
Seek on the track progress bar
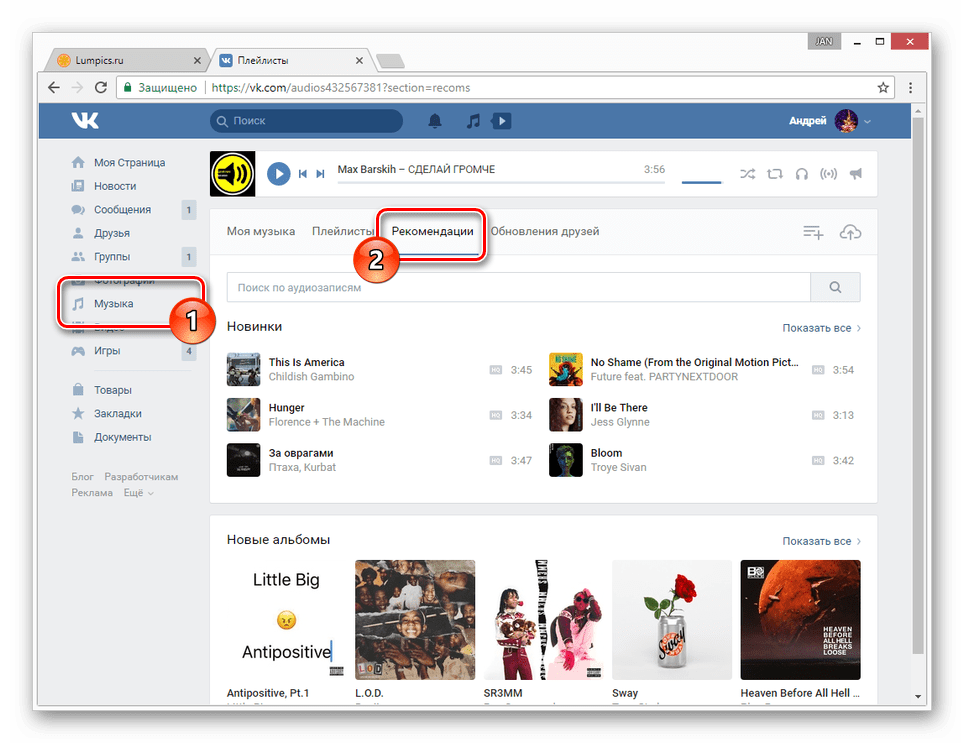[x=501, y=182]
